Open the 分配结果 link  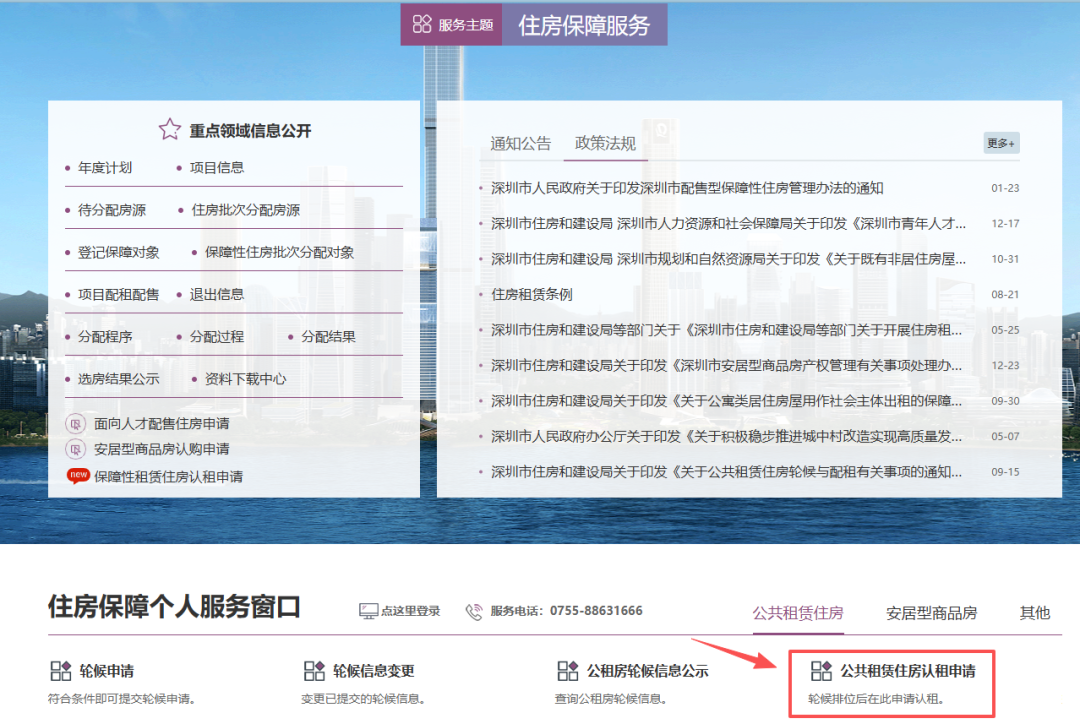point(329,337)
